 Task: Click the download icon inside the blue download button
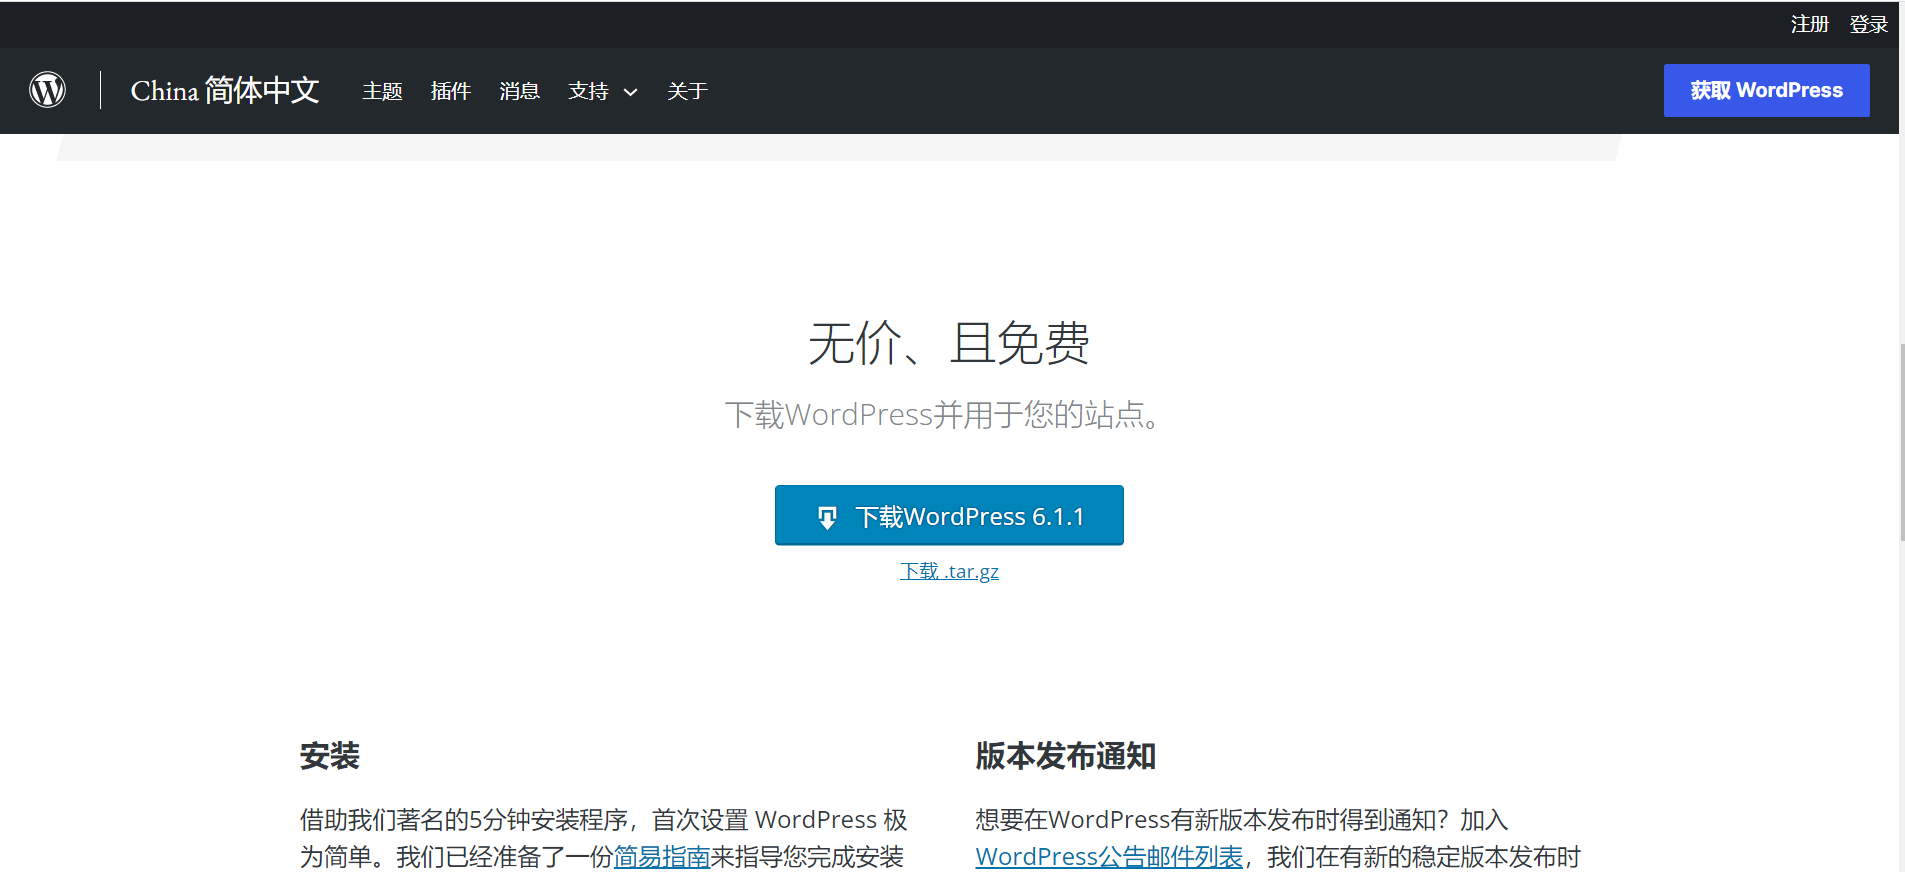[x=827, y=517]
